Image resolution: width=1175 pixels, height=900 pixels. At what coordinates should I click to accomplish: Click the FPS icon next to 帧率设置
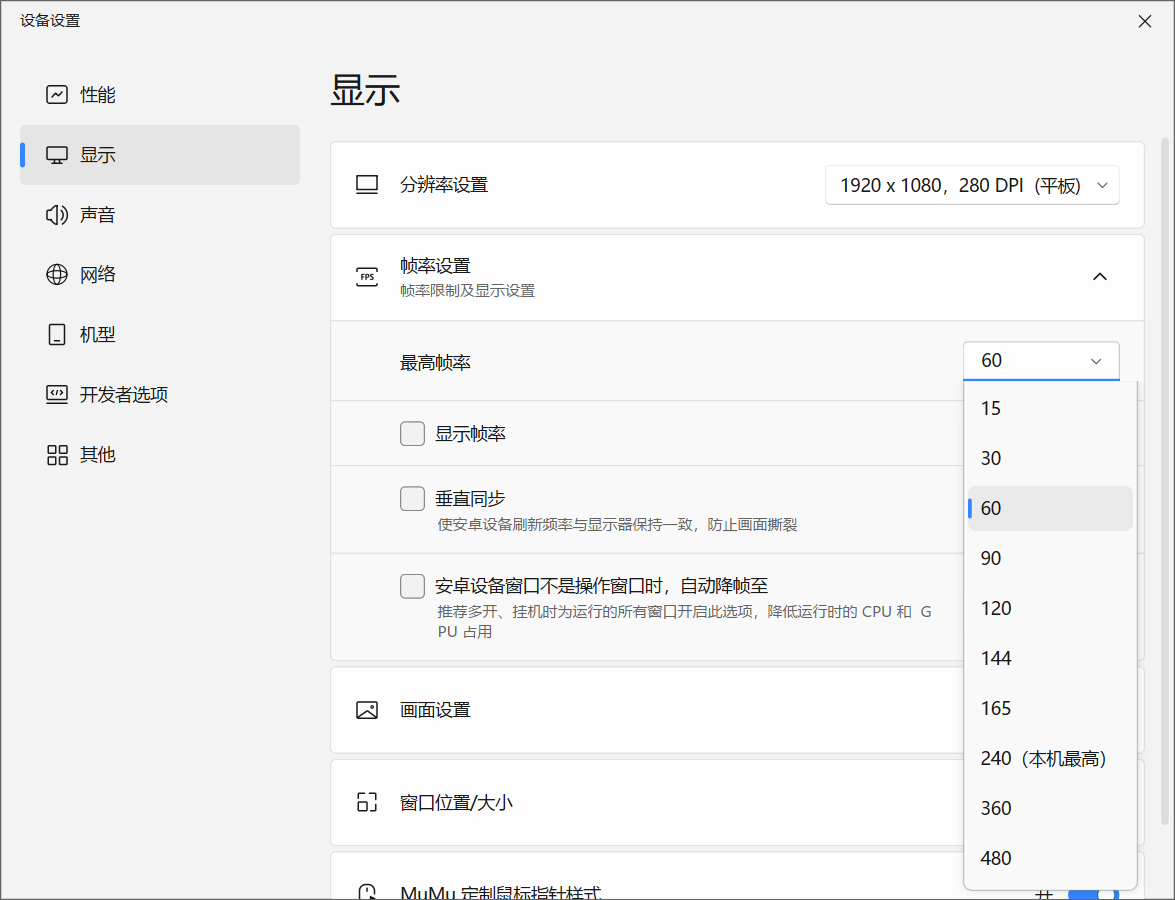366,277
